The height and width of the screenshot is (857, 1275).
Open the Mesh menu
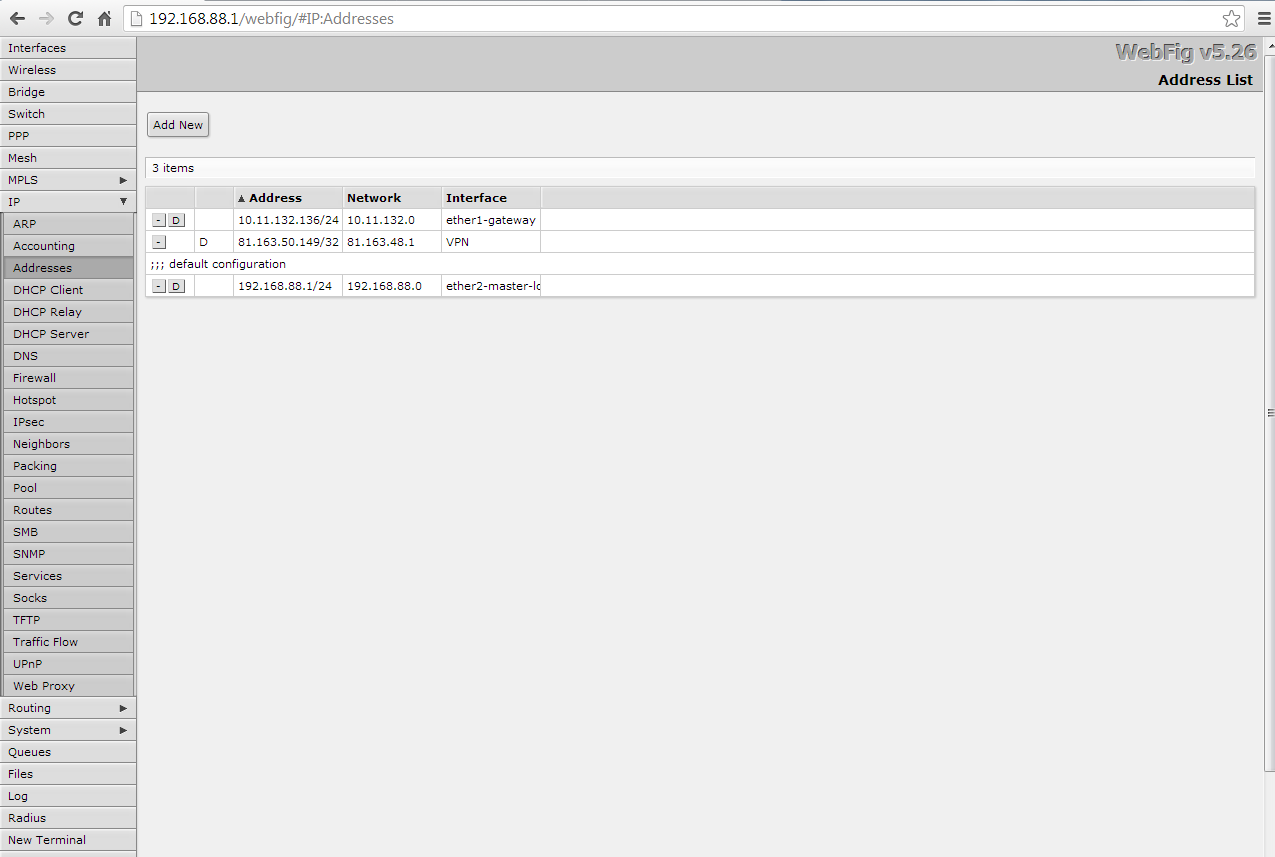coord(68,158)
